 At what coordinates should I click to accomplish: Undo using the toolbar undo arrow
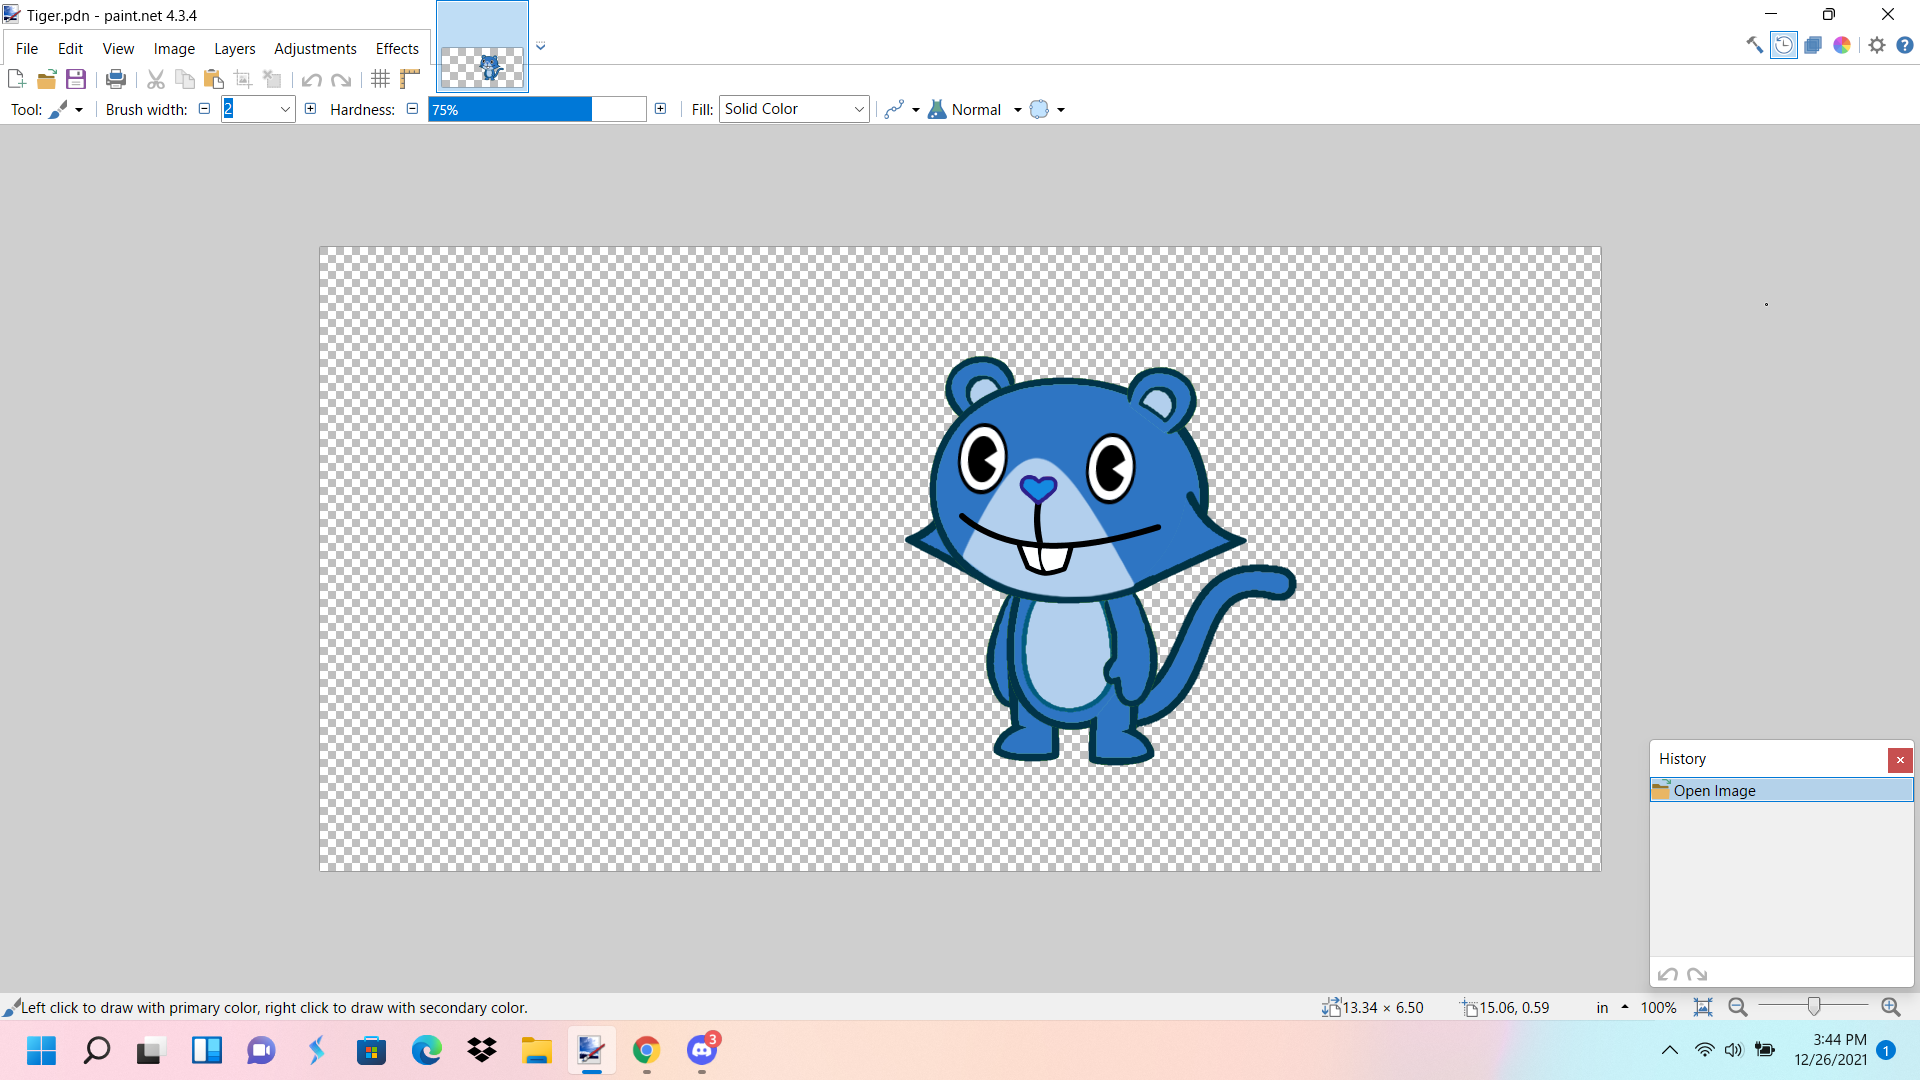[x=312, y=79]
